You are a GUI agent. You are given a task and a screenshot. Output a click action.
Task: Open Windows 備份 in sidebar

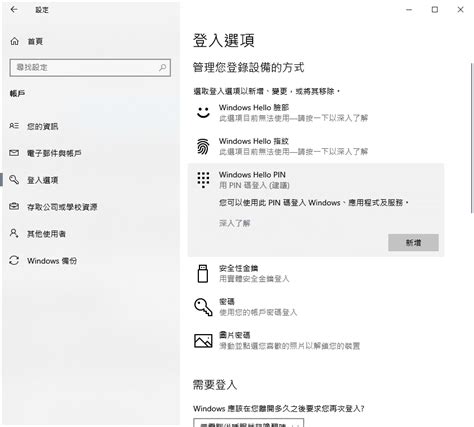91,261
